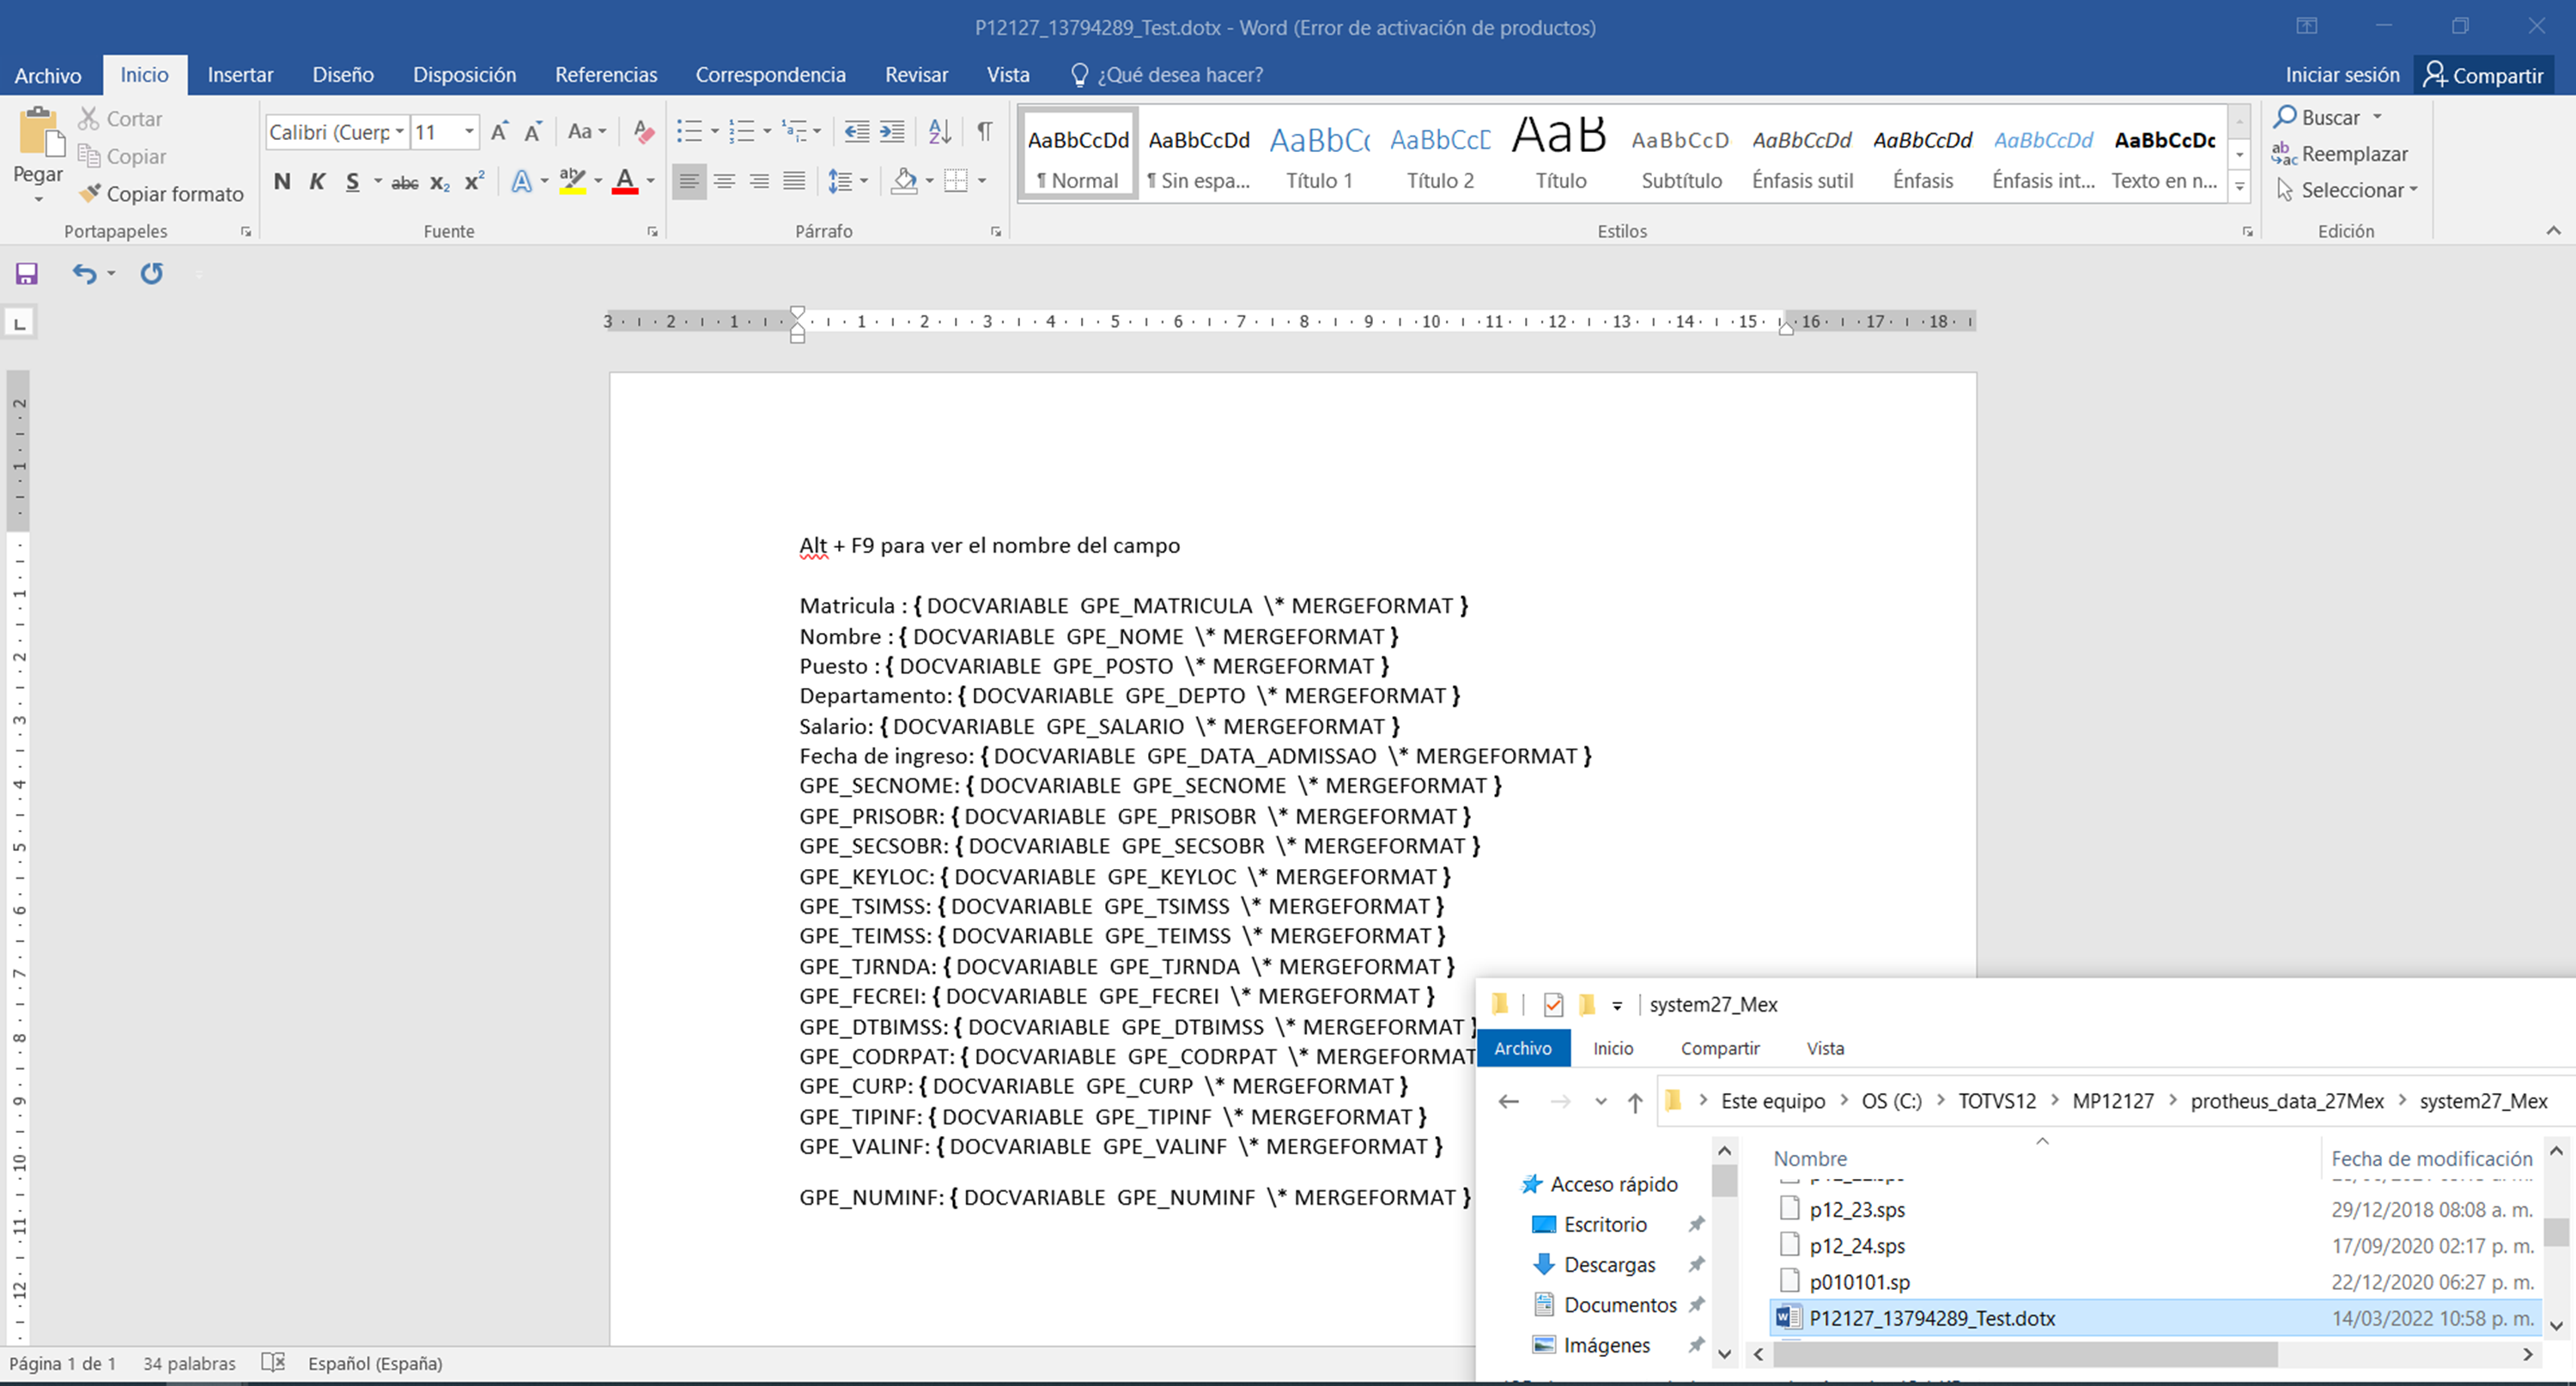Click Buscar search button
The width and height of the screenshot is (2576, 1386).
point(2317,117)
